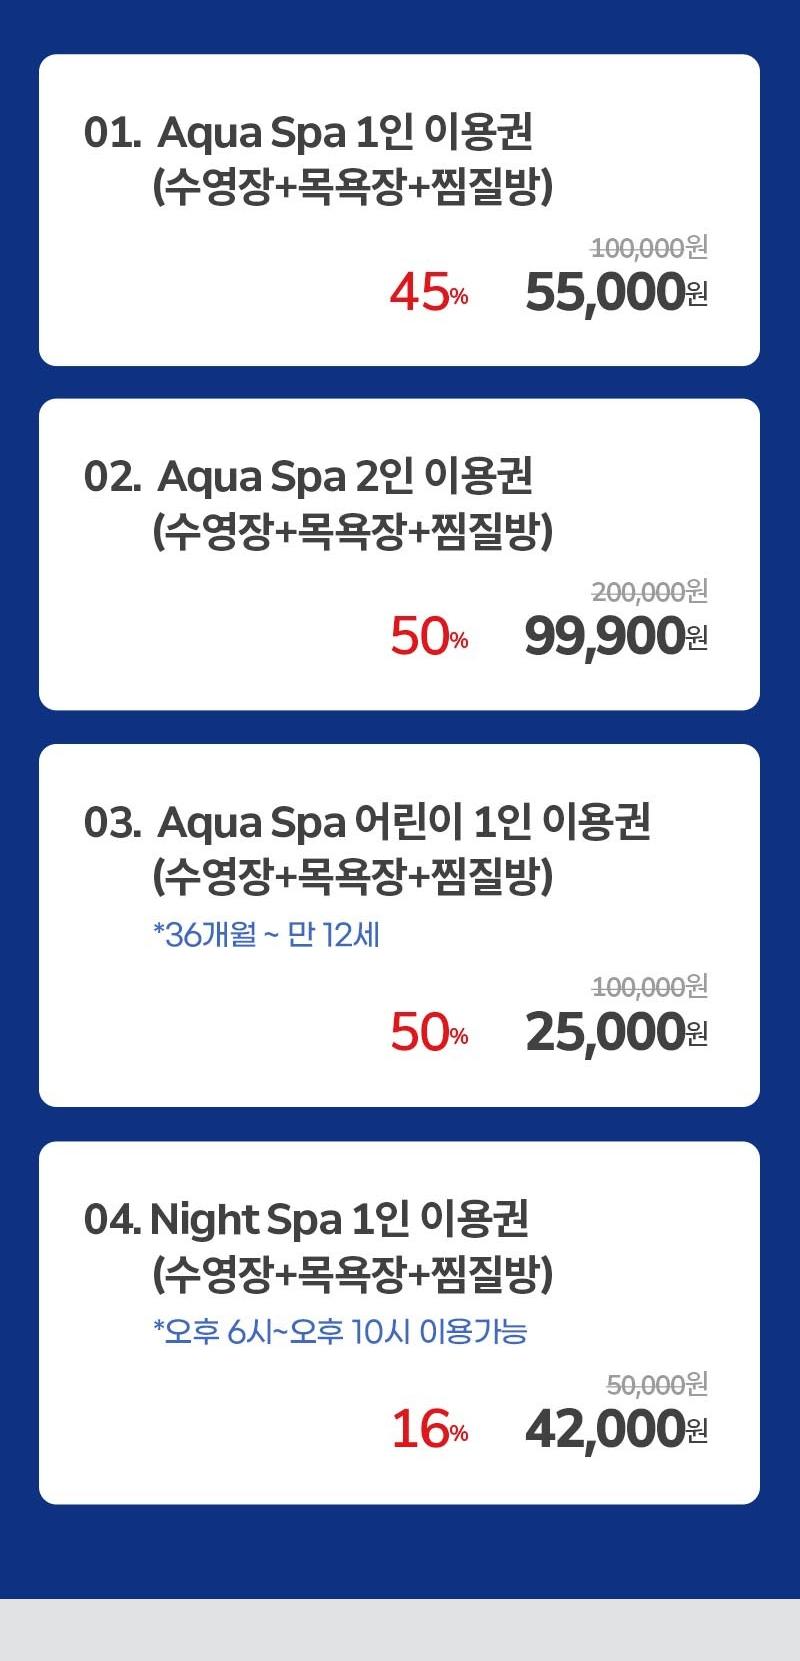
Task: Open the Aqua Spa 1인 이용권 title
Action: click(x=344, y=133)
